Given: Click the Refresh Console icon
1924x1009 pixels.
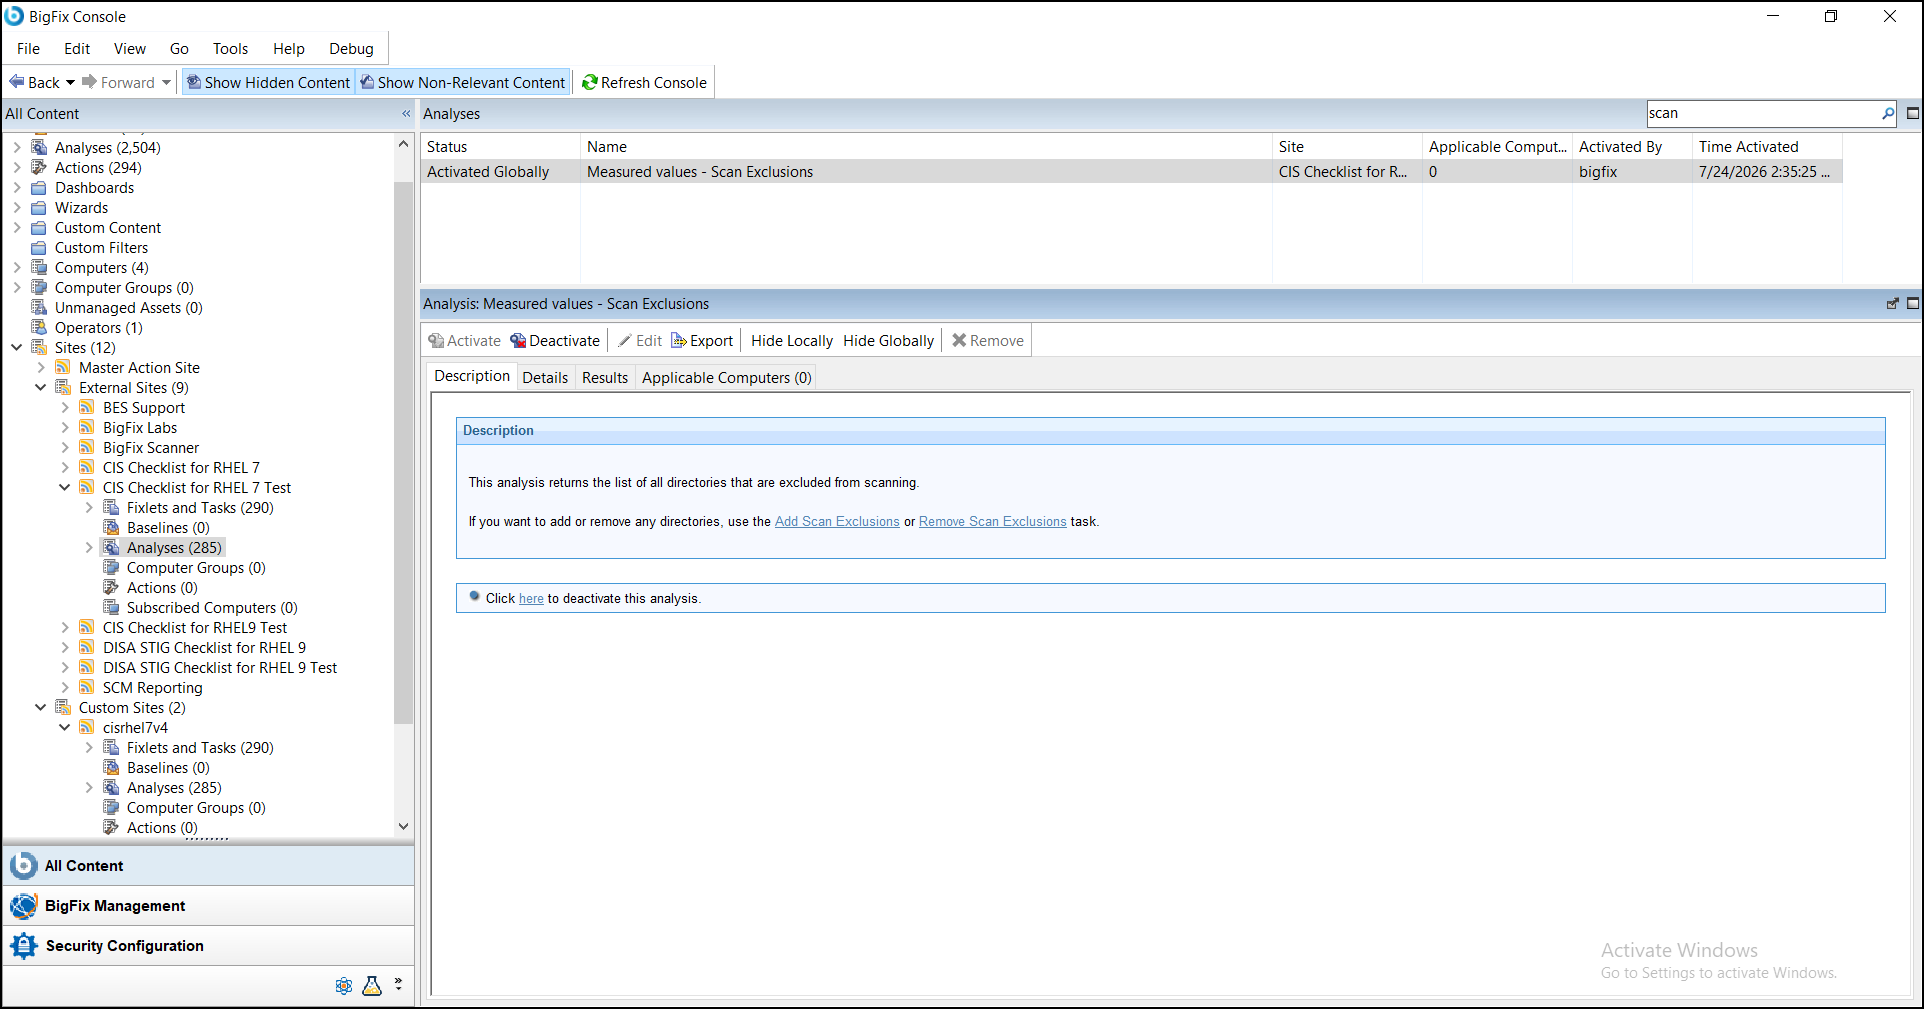Looking at the screenshot, I should click(x=590, y=82).
